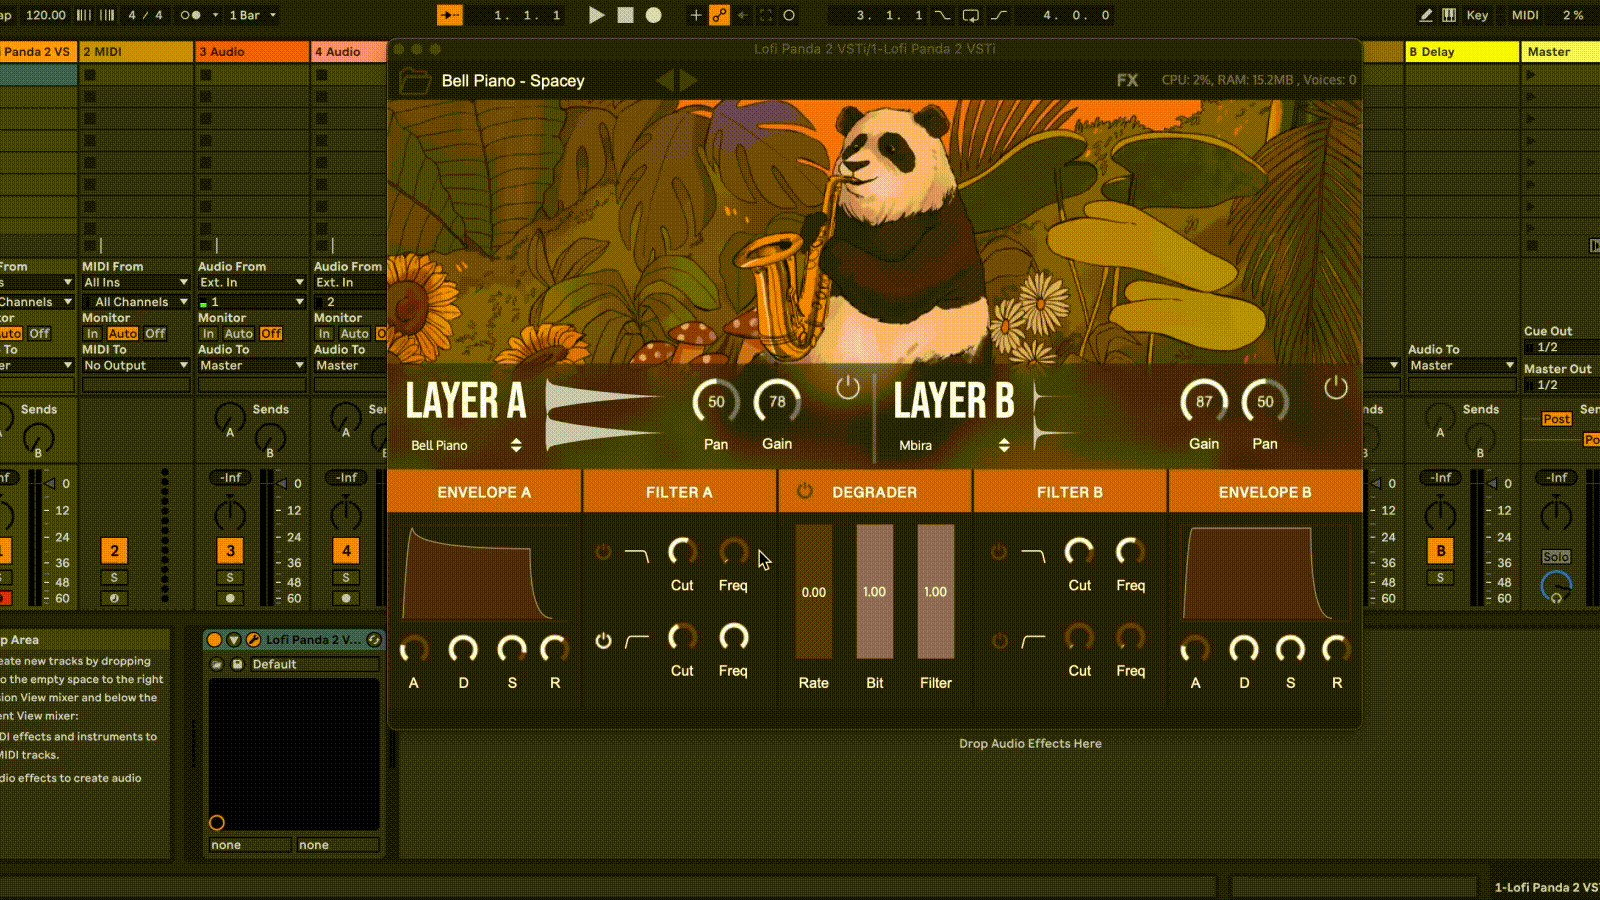Screen dimensions: 1600x900
Task: Click Envelope A release knob
Action: click(x=555, y=650)
